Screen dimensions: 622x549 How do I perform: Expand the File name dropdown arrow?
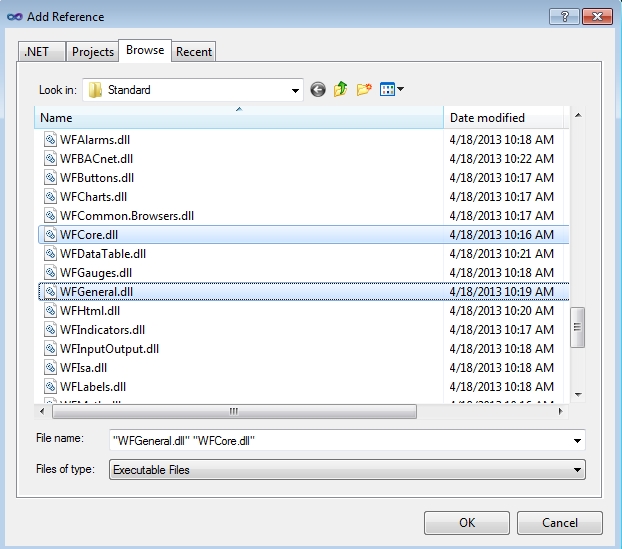click(x=577, y=441)
